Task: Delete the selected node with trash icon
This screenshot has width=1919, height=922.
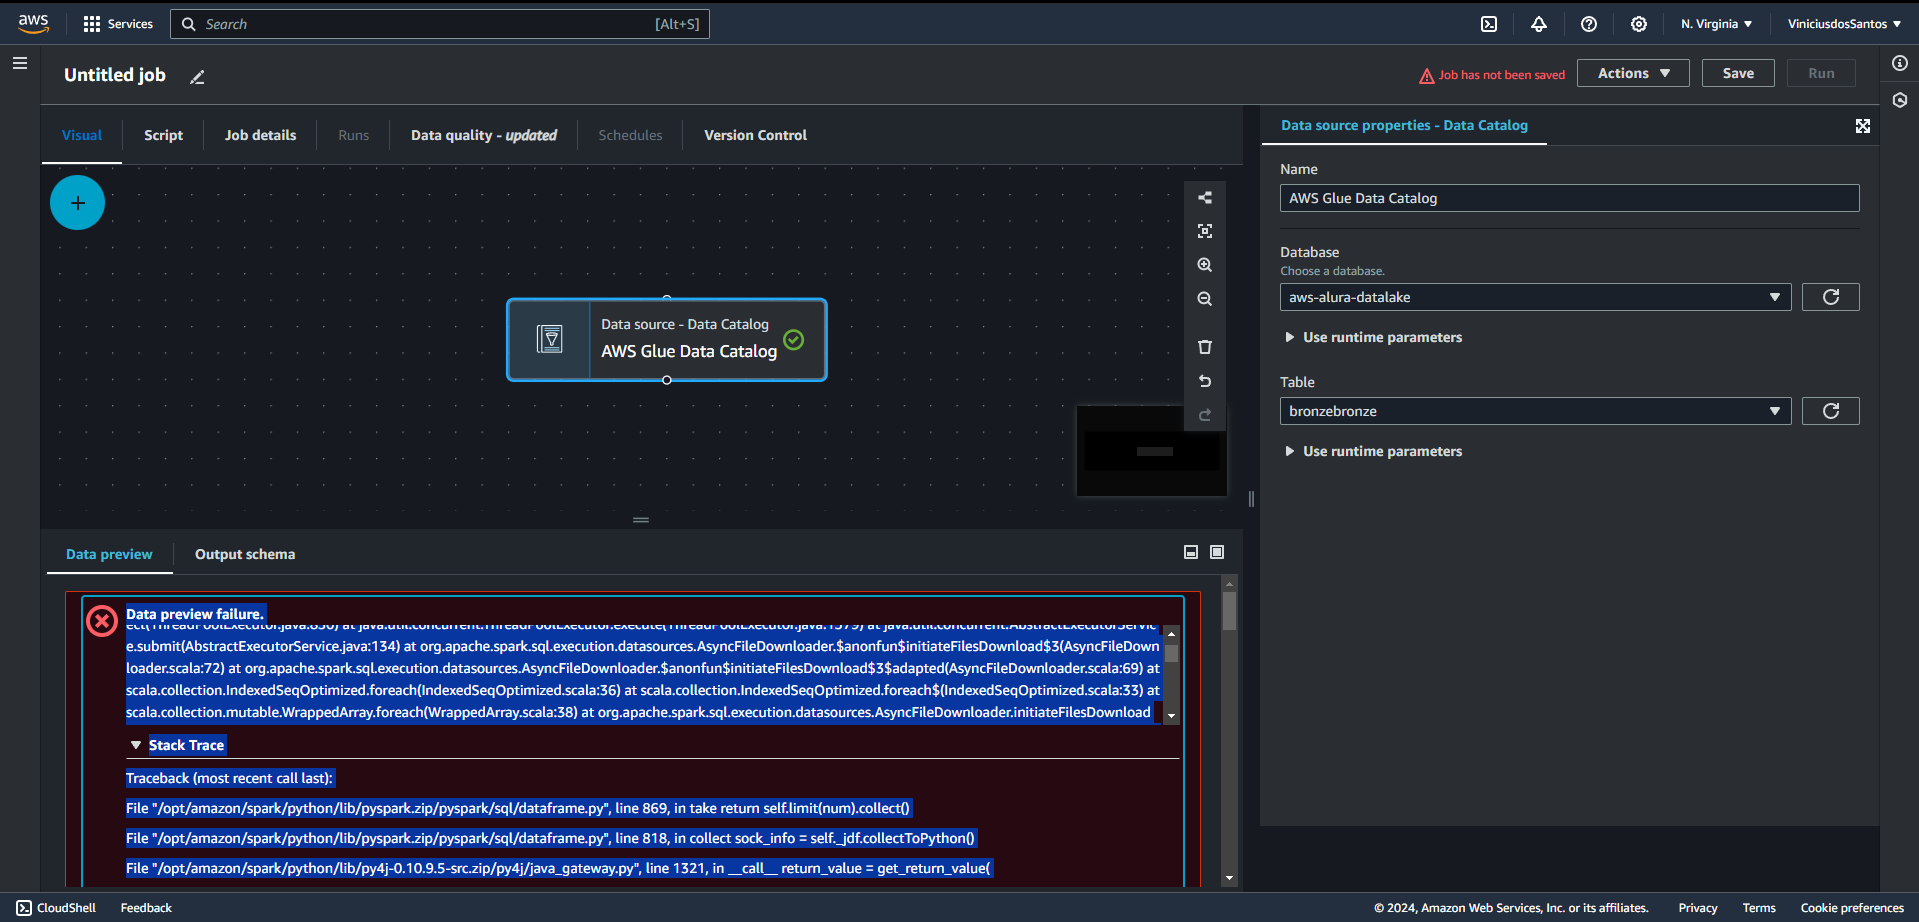Action: pos(1205,347)
